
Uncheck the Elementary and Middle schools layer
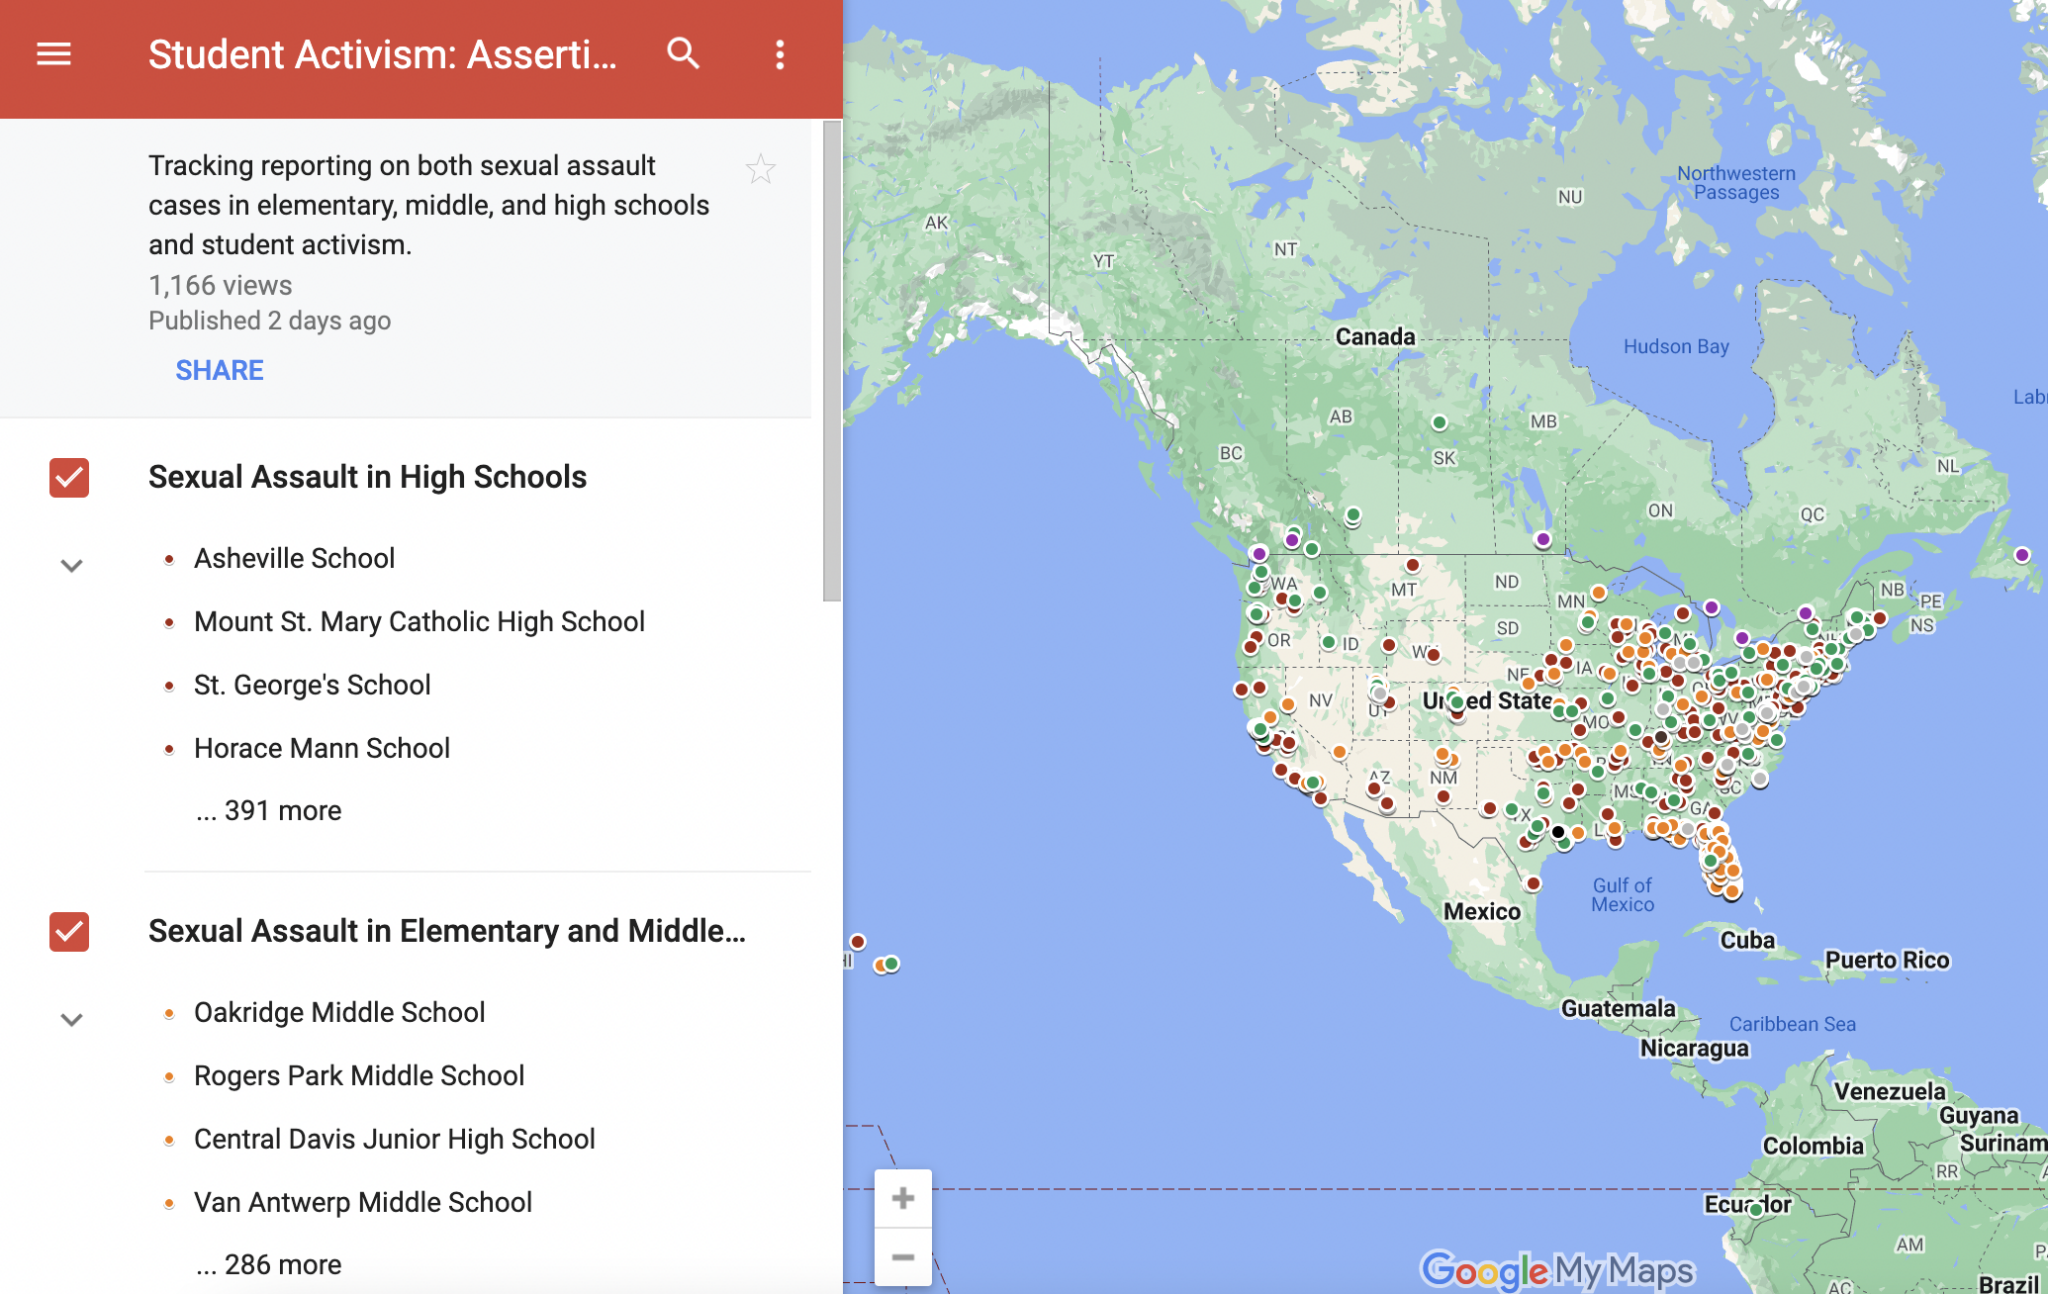pos(68,932)
